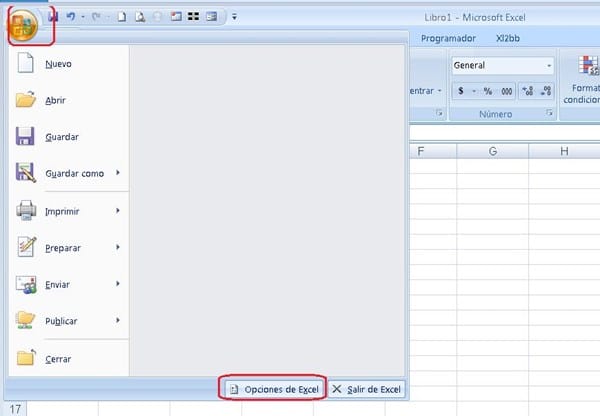Open the Undo history dropdown arrow

(x=83, y=17)
